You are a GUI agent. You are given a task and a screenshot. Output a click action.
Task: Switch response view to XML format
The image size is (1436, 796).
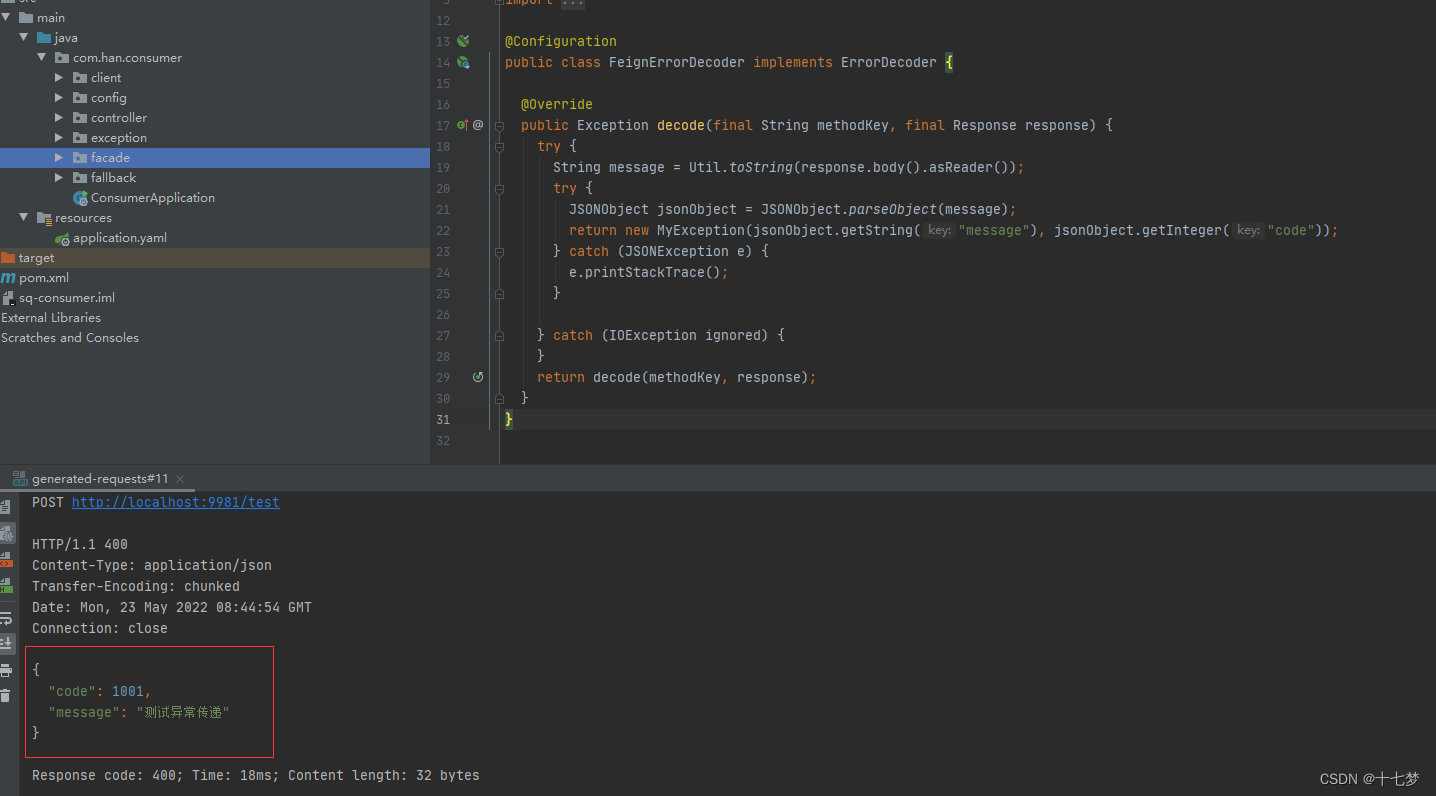pos(6,559)
